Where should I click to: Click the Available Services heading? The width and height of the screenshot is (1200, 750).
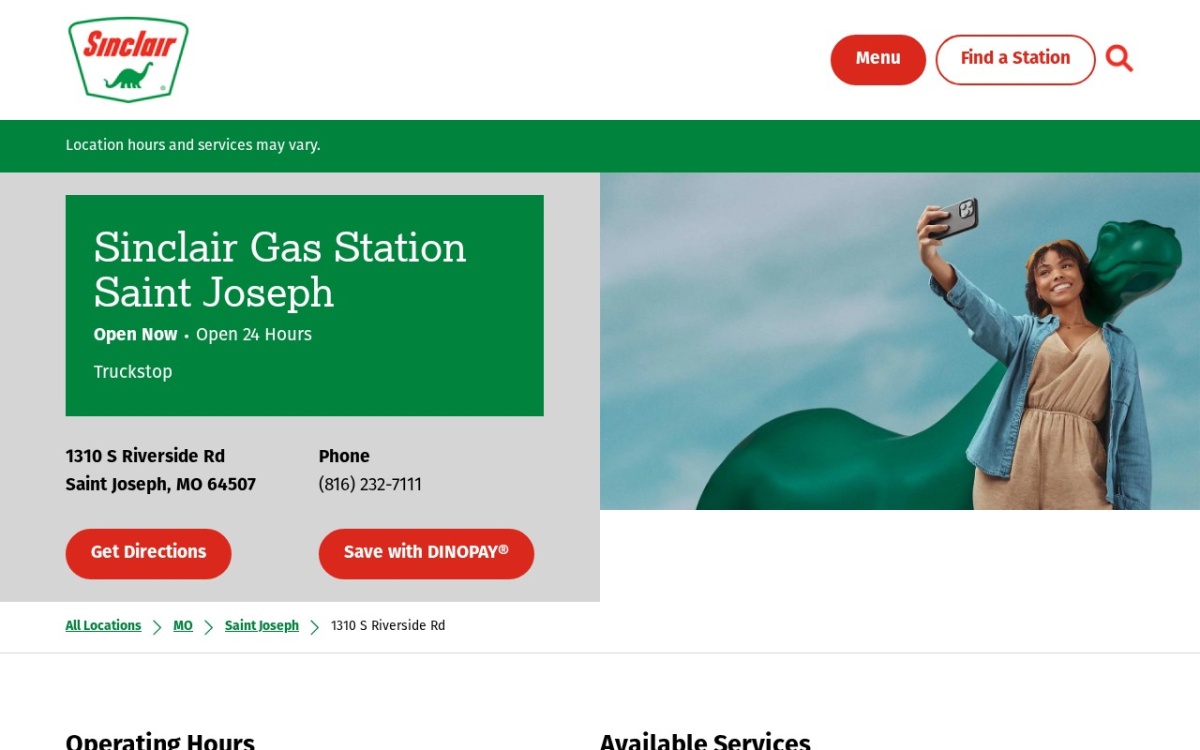coord(705,741)
